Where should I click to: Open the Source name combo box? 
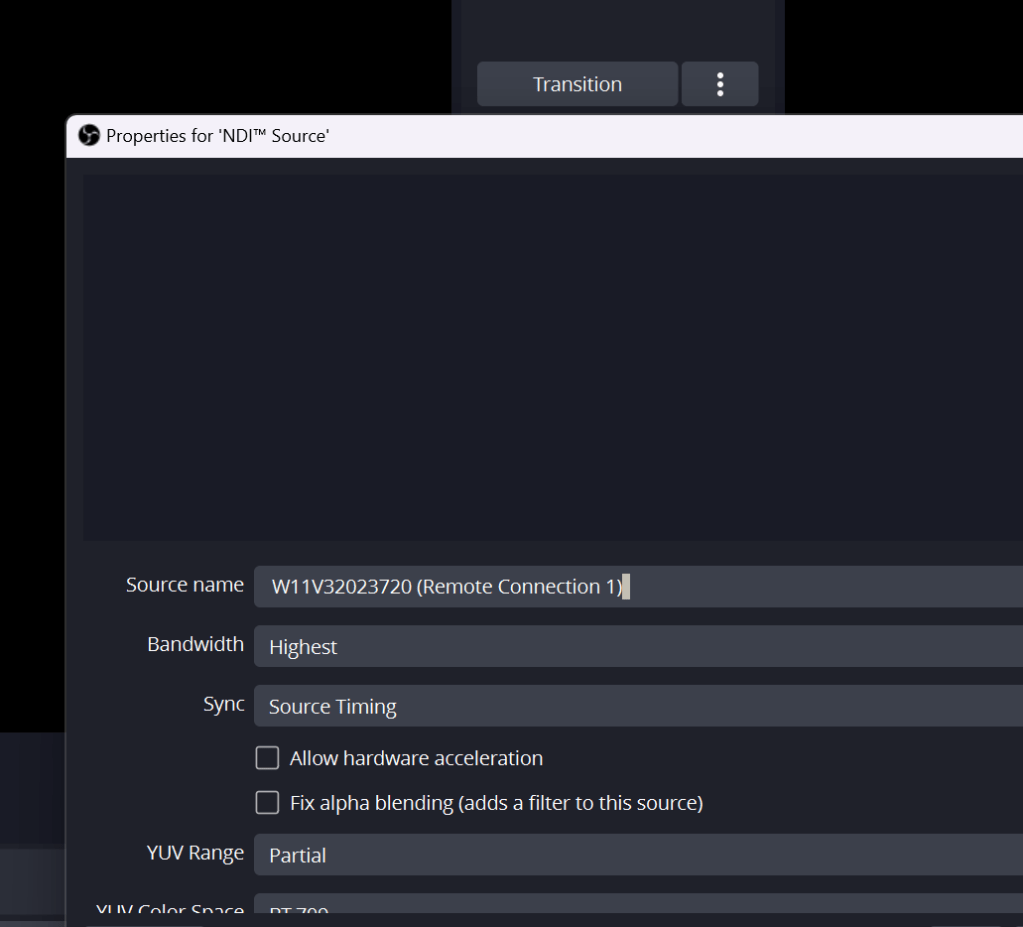638,586
